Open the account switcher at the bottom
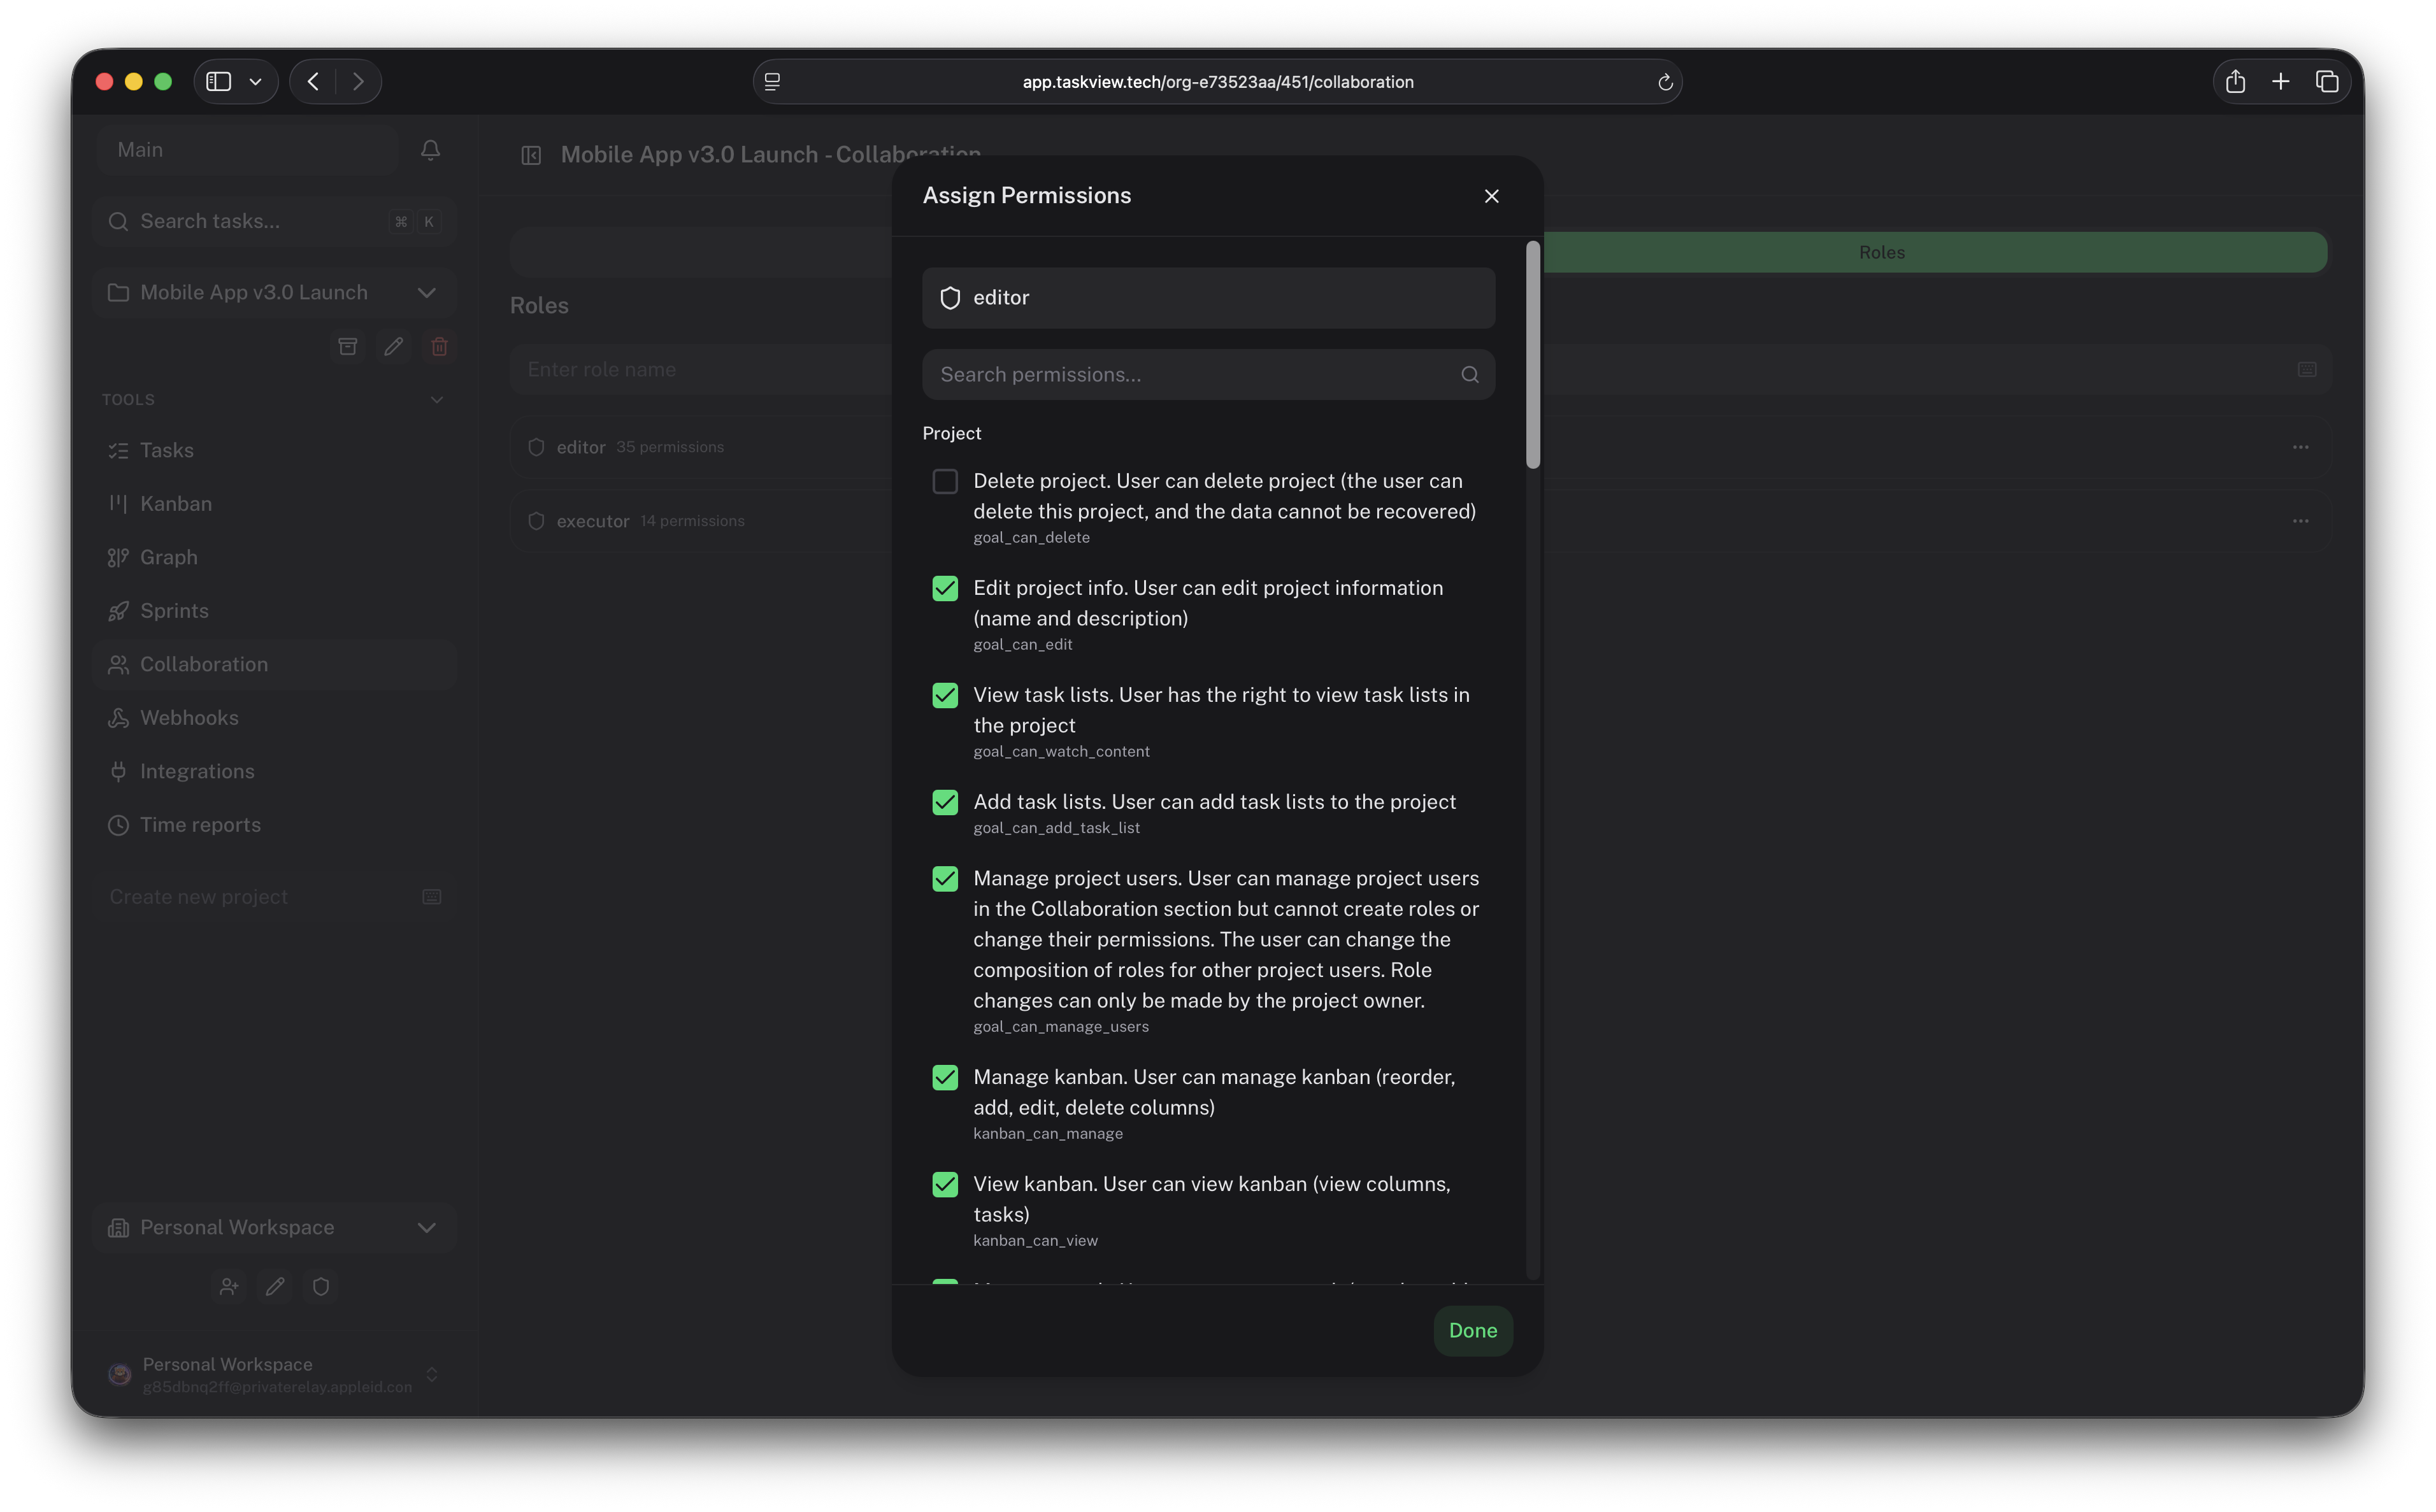Screen dimensions: 2436x1512 click(275, 1375)
